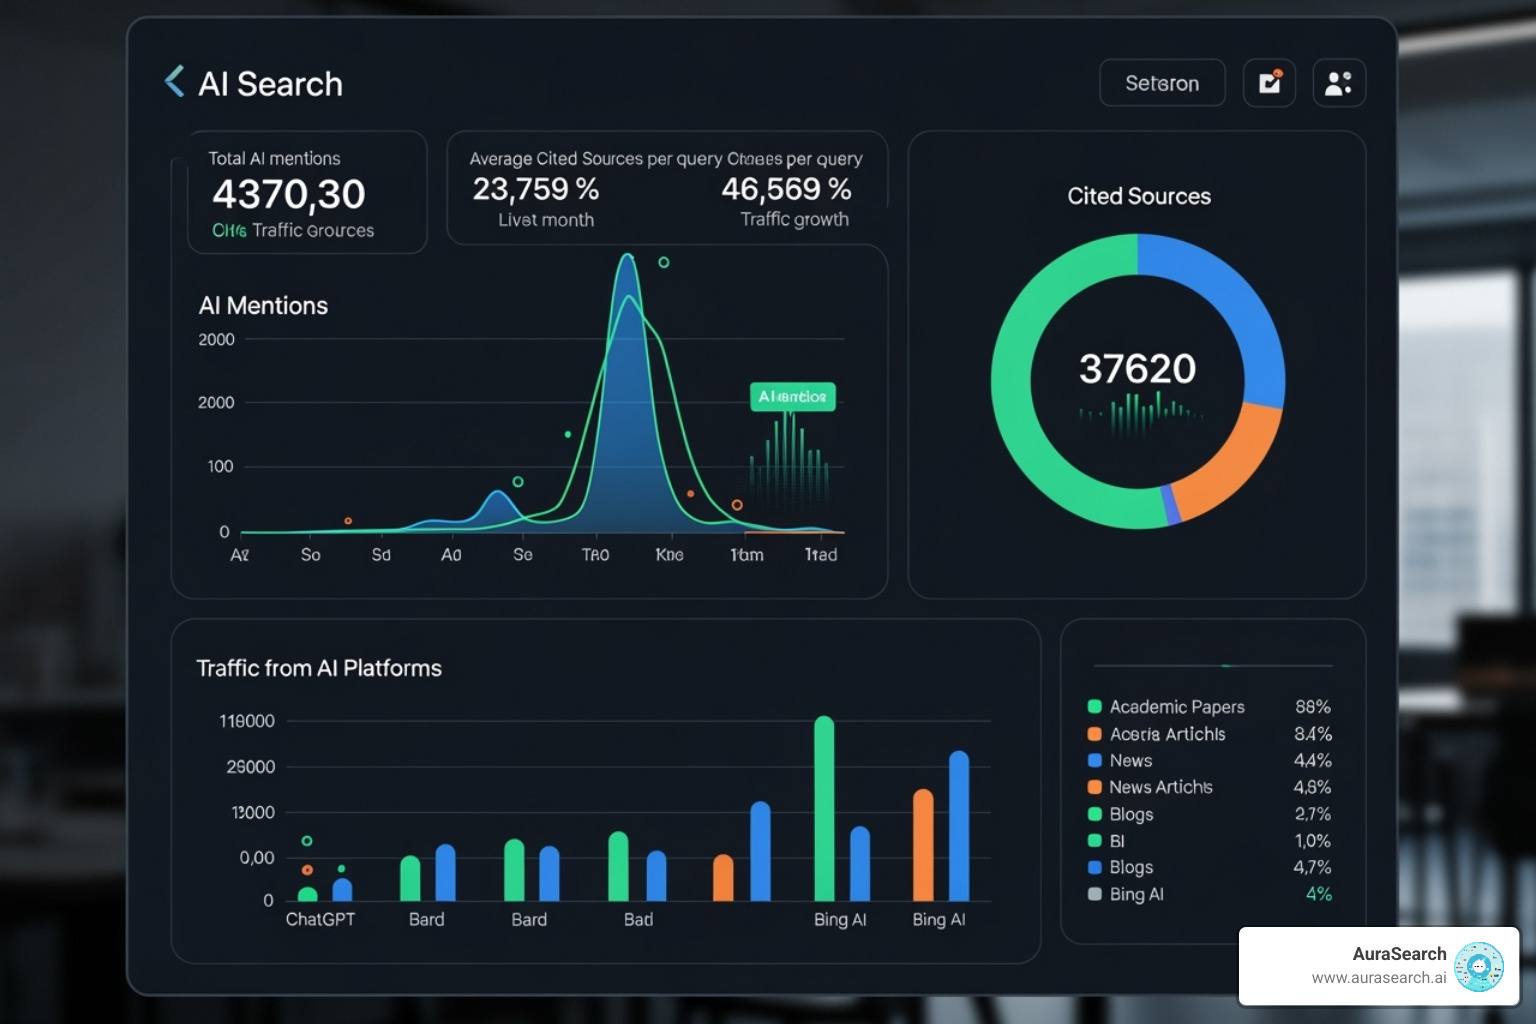Click the gray Bing AI legend marker

[1093, 894]
